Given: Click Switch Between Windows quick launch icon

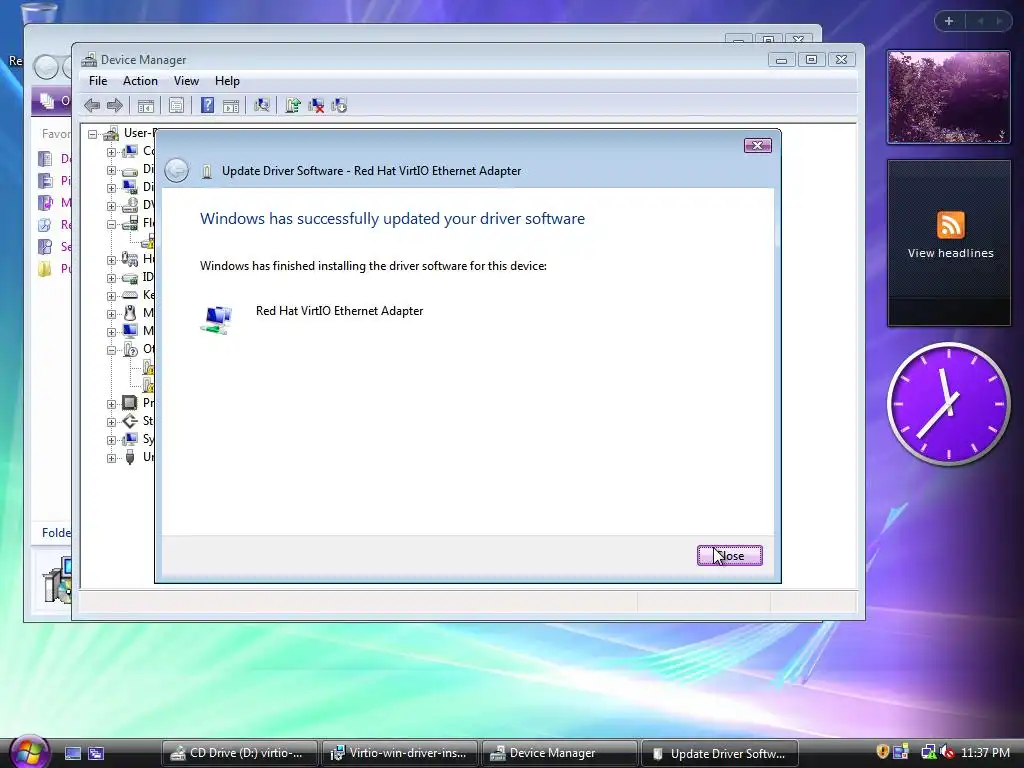Looking at the screenshot, I should 96,753.
